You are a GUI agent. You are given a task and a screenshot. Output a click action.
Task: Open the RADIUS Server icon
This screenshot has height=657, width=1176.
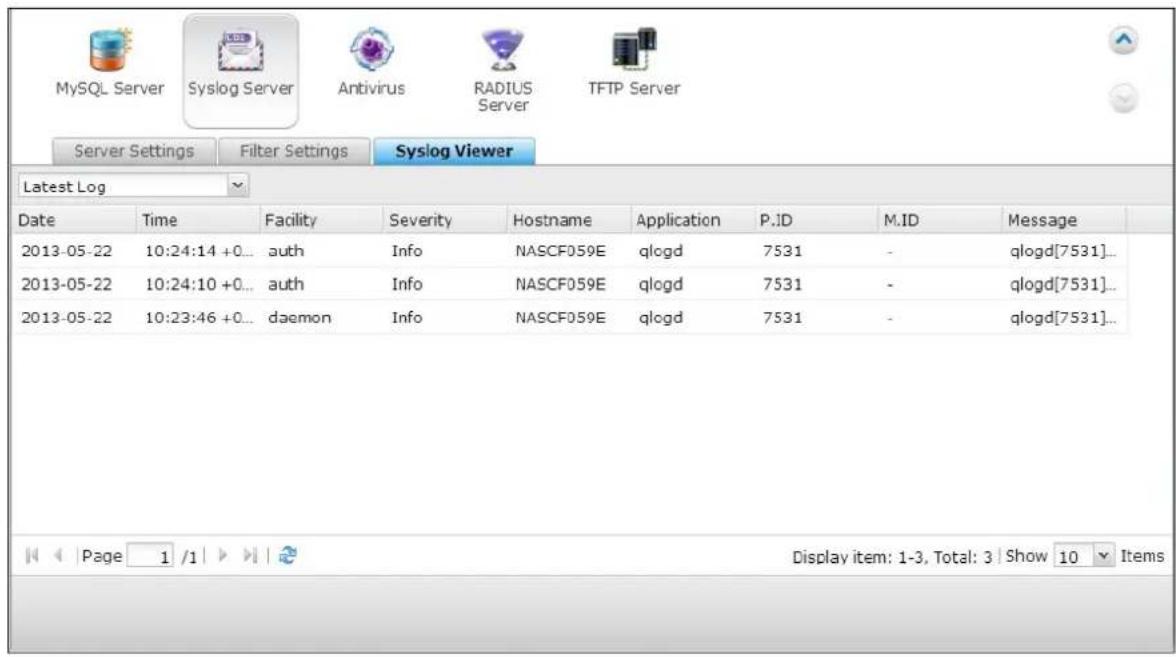[x=502, y=70]
